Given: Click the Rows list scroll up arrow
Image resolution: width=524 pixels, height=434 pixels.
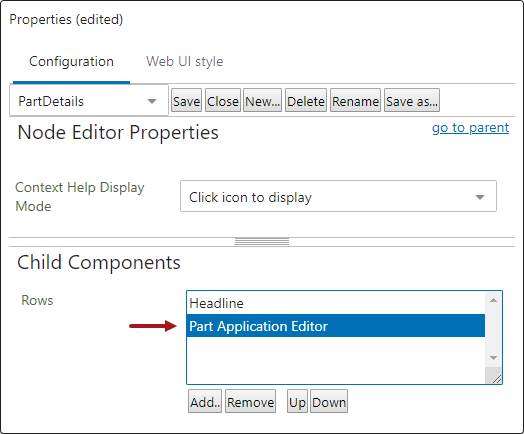Looking at the screenshot, I should 493,300.
